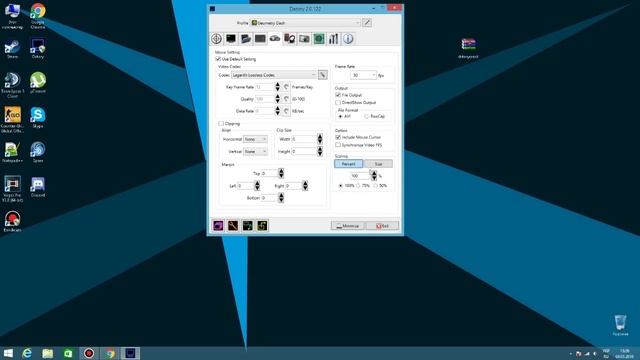Enable Synchronize Video FPS checkbox
Image resolution: width=640 pixels, height=360 pixels.
point(338,145)
